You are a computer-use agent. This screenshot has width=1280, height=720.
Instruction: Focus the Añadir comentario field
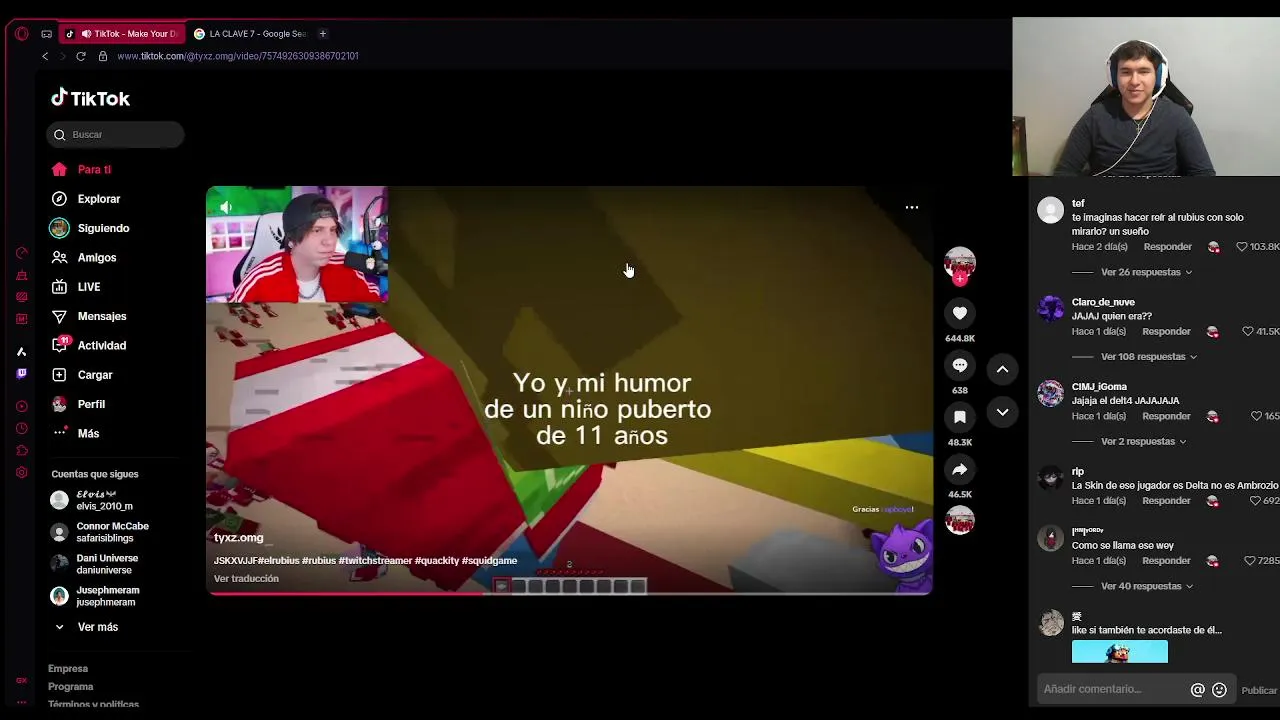pyautogui.click(x=1112, y=689)
